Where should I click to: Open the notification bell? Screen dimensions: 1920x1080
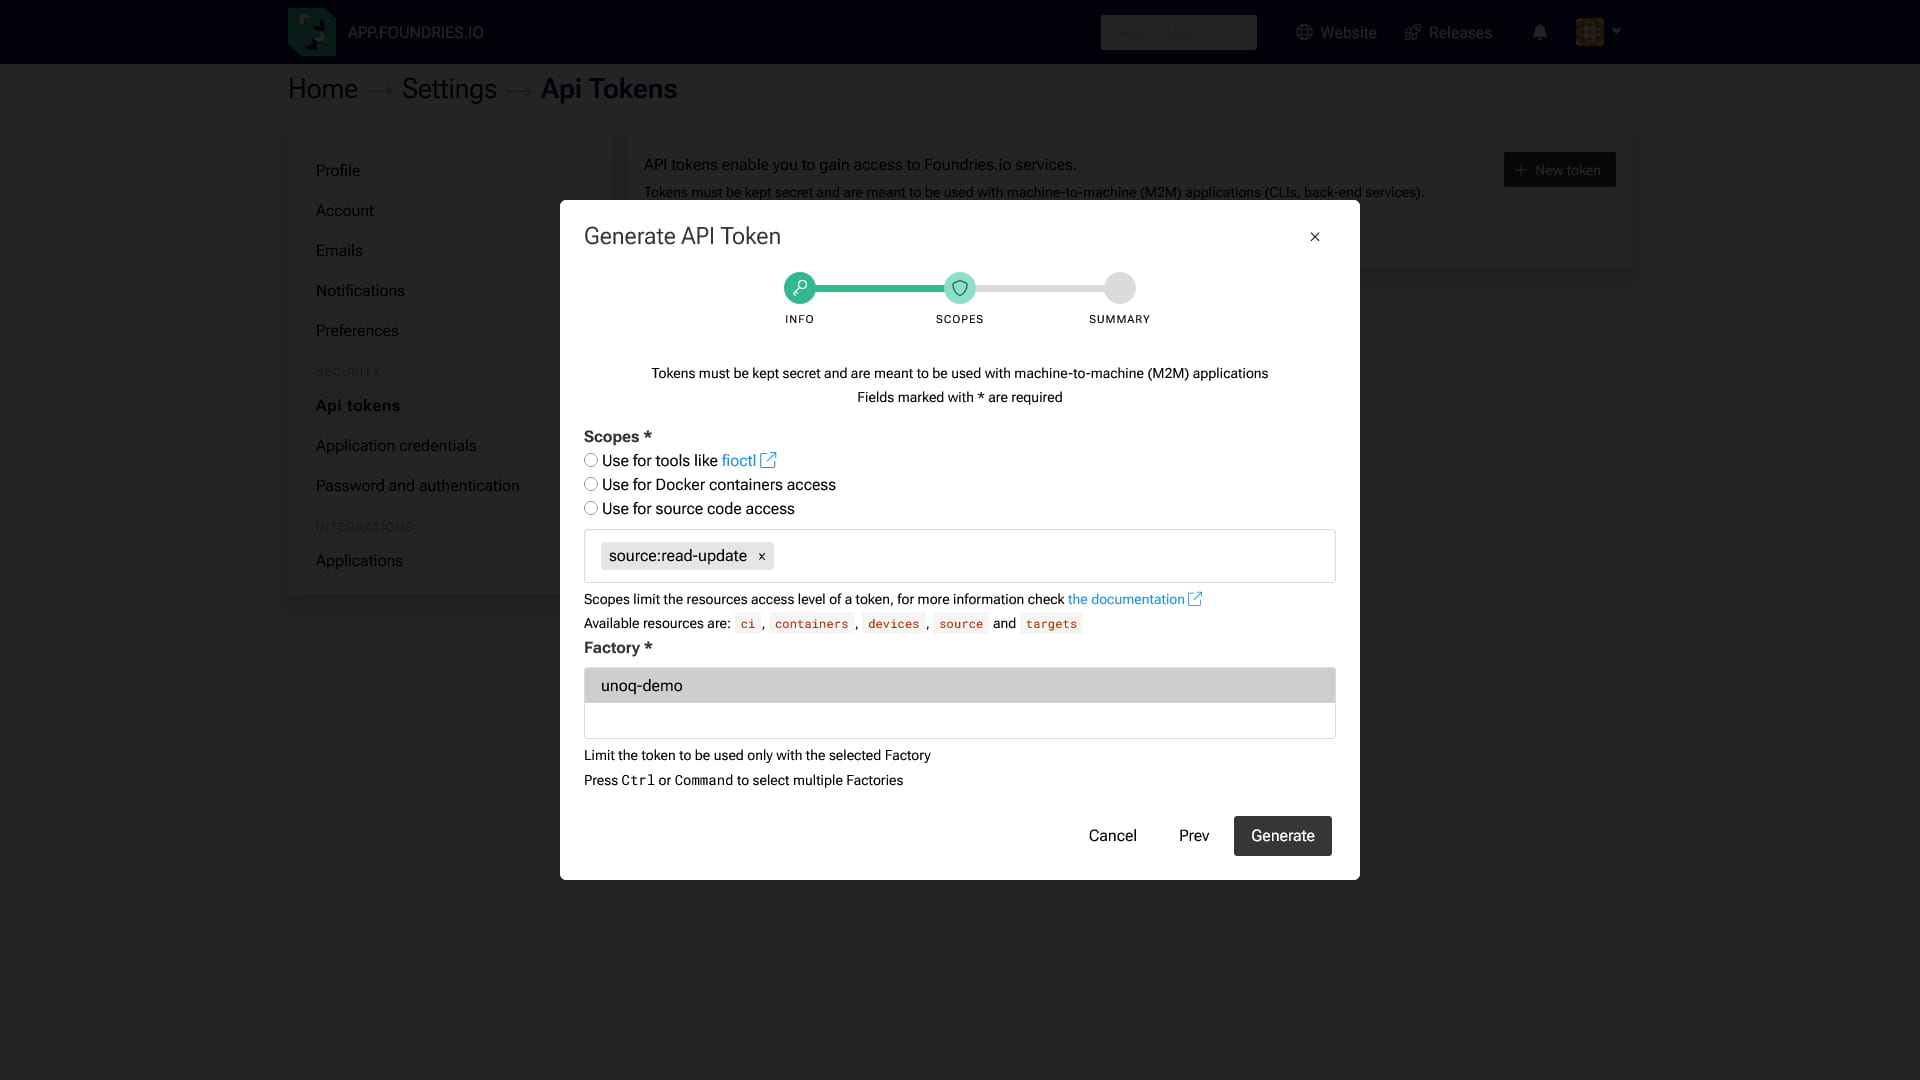1539,31
